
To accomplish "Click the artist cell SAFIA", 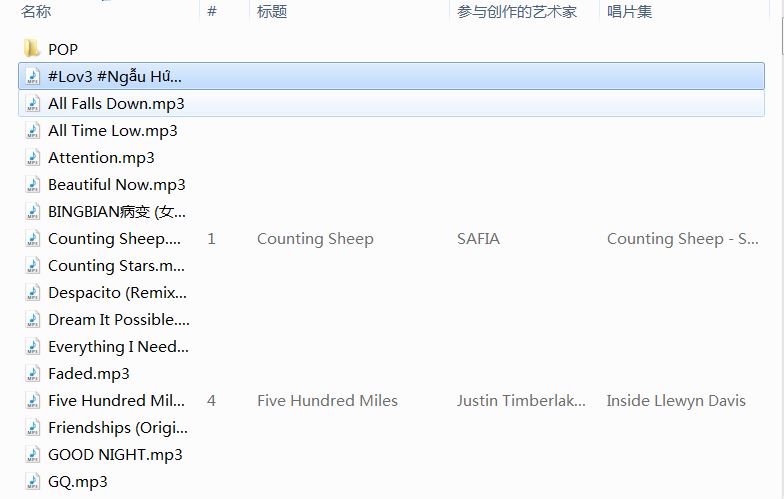I will (x=478, y=238).
